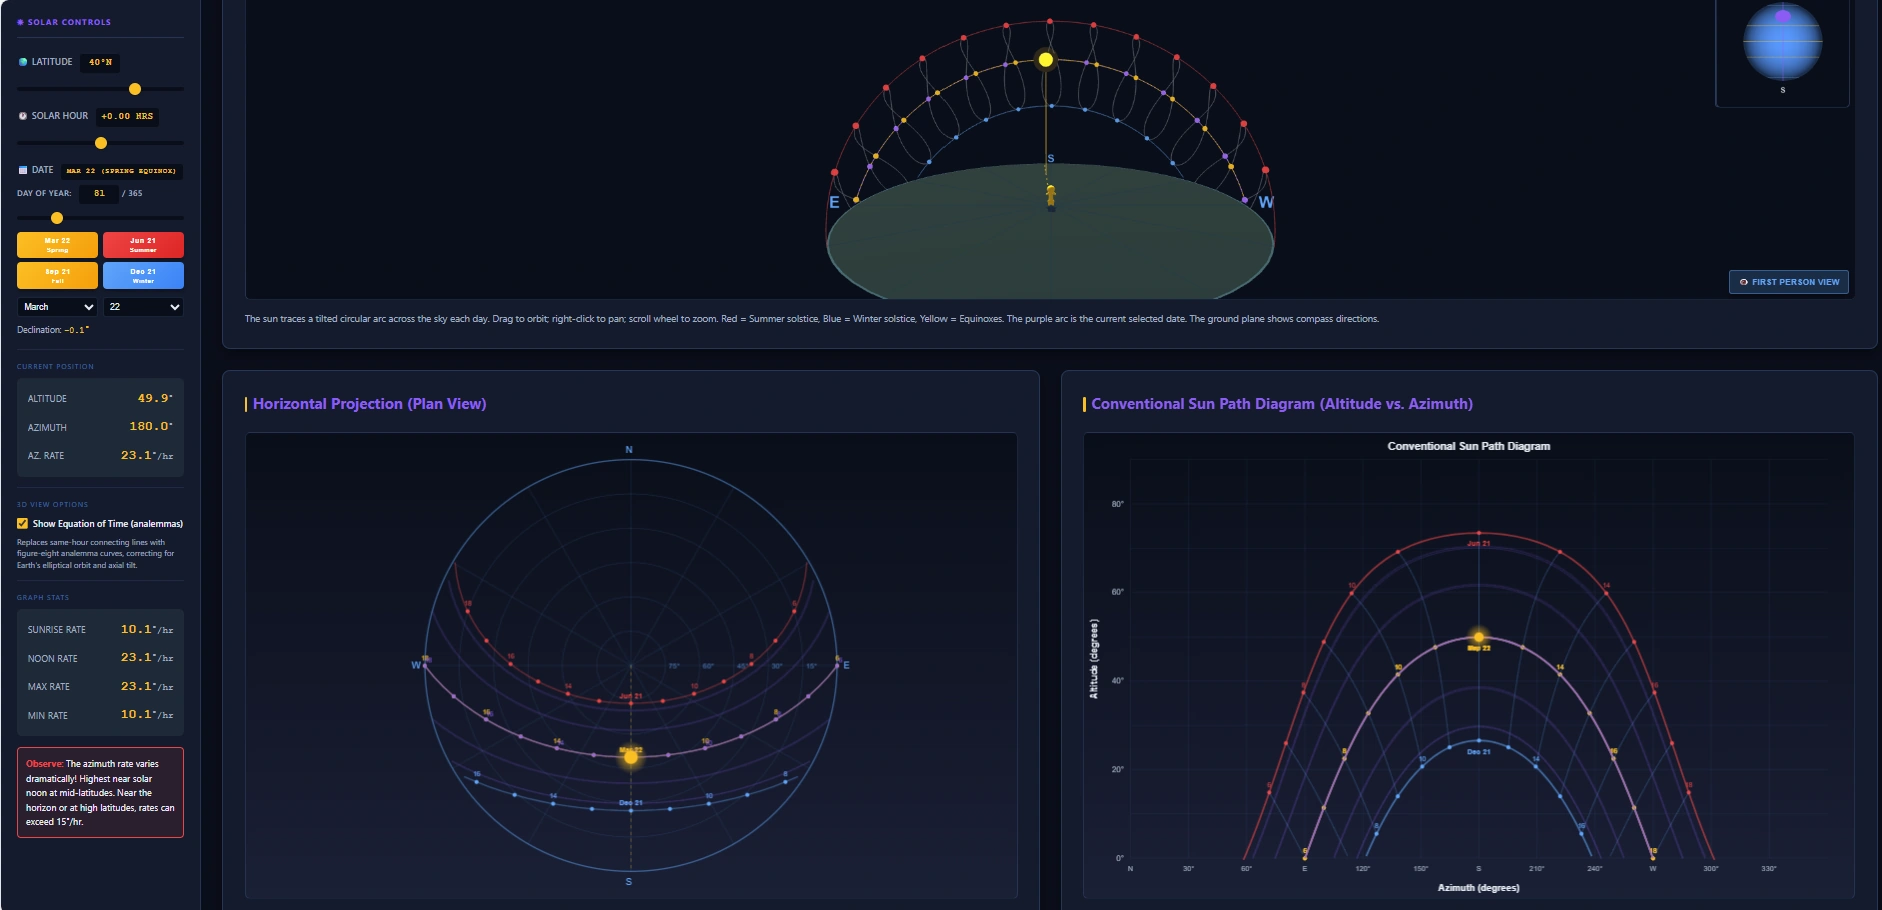Click the clock icon beside Solar Hour

tap(23, 116)
